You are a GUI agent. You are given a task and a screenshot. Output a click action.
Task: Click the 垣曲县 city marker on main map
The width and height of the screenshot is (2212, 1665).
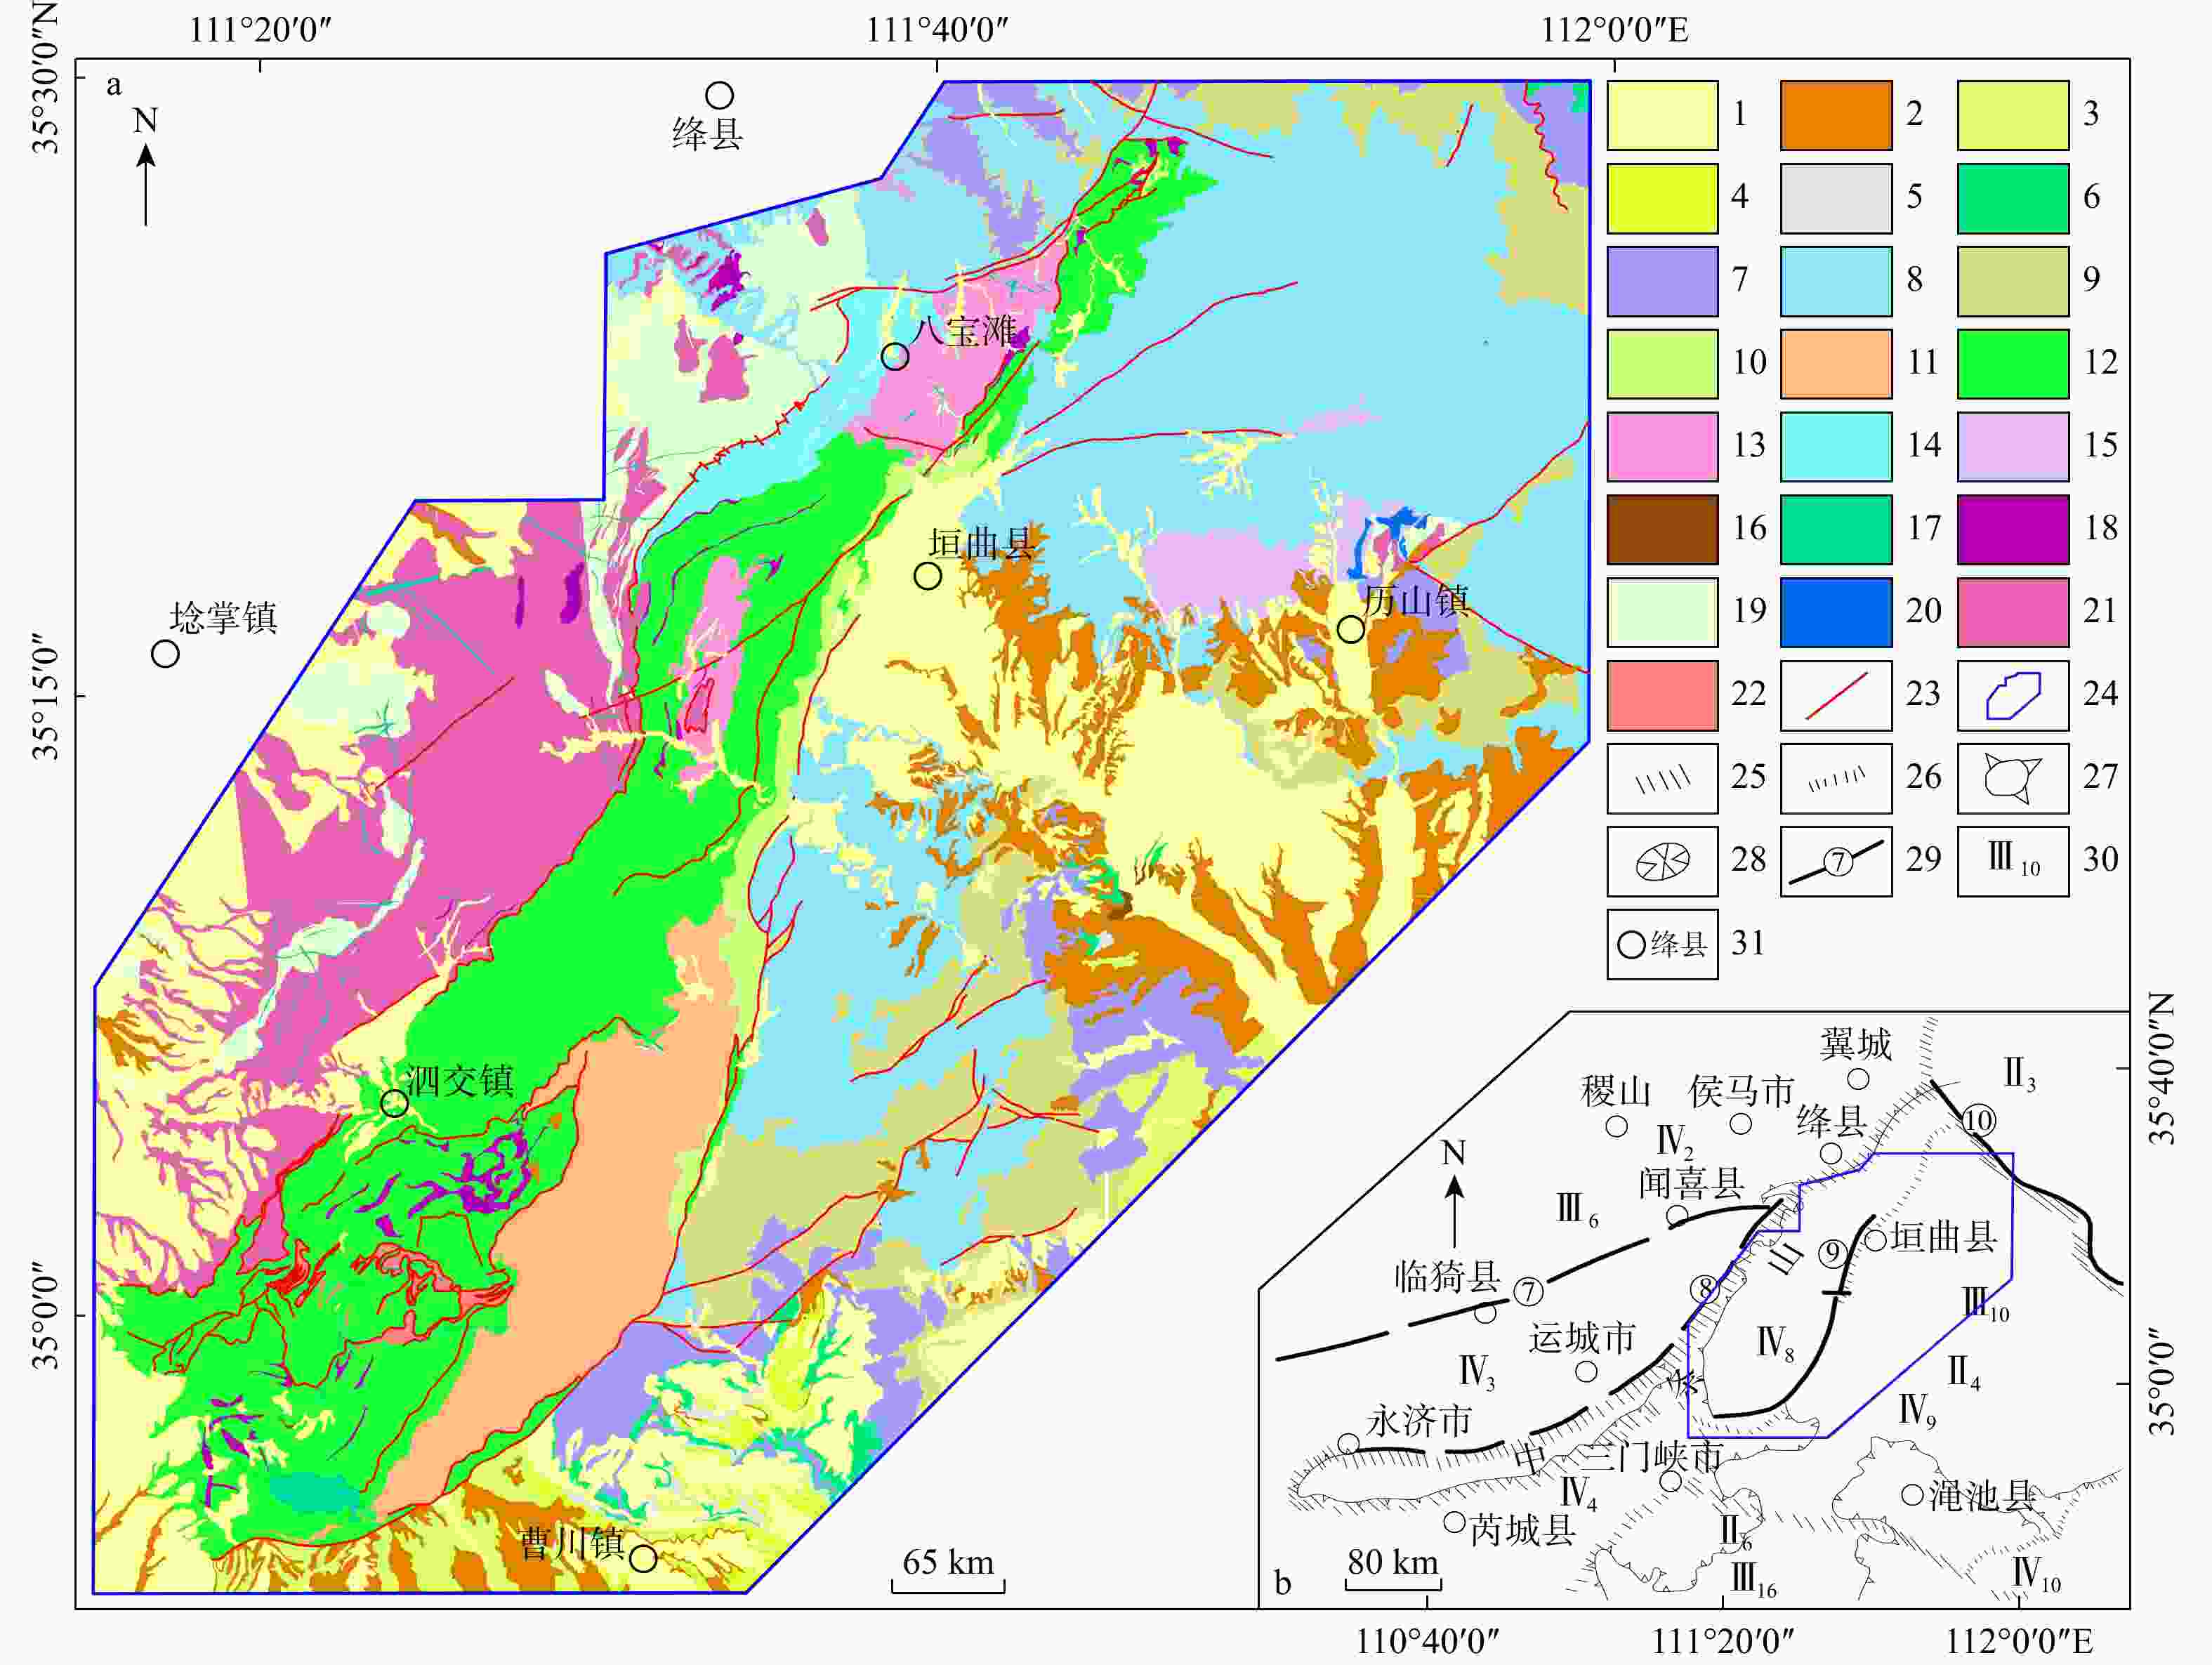927,576
